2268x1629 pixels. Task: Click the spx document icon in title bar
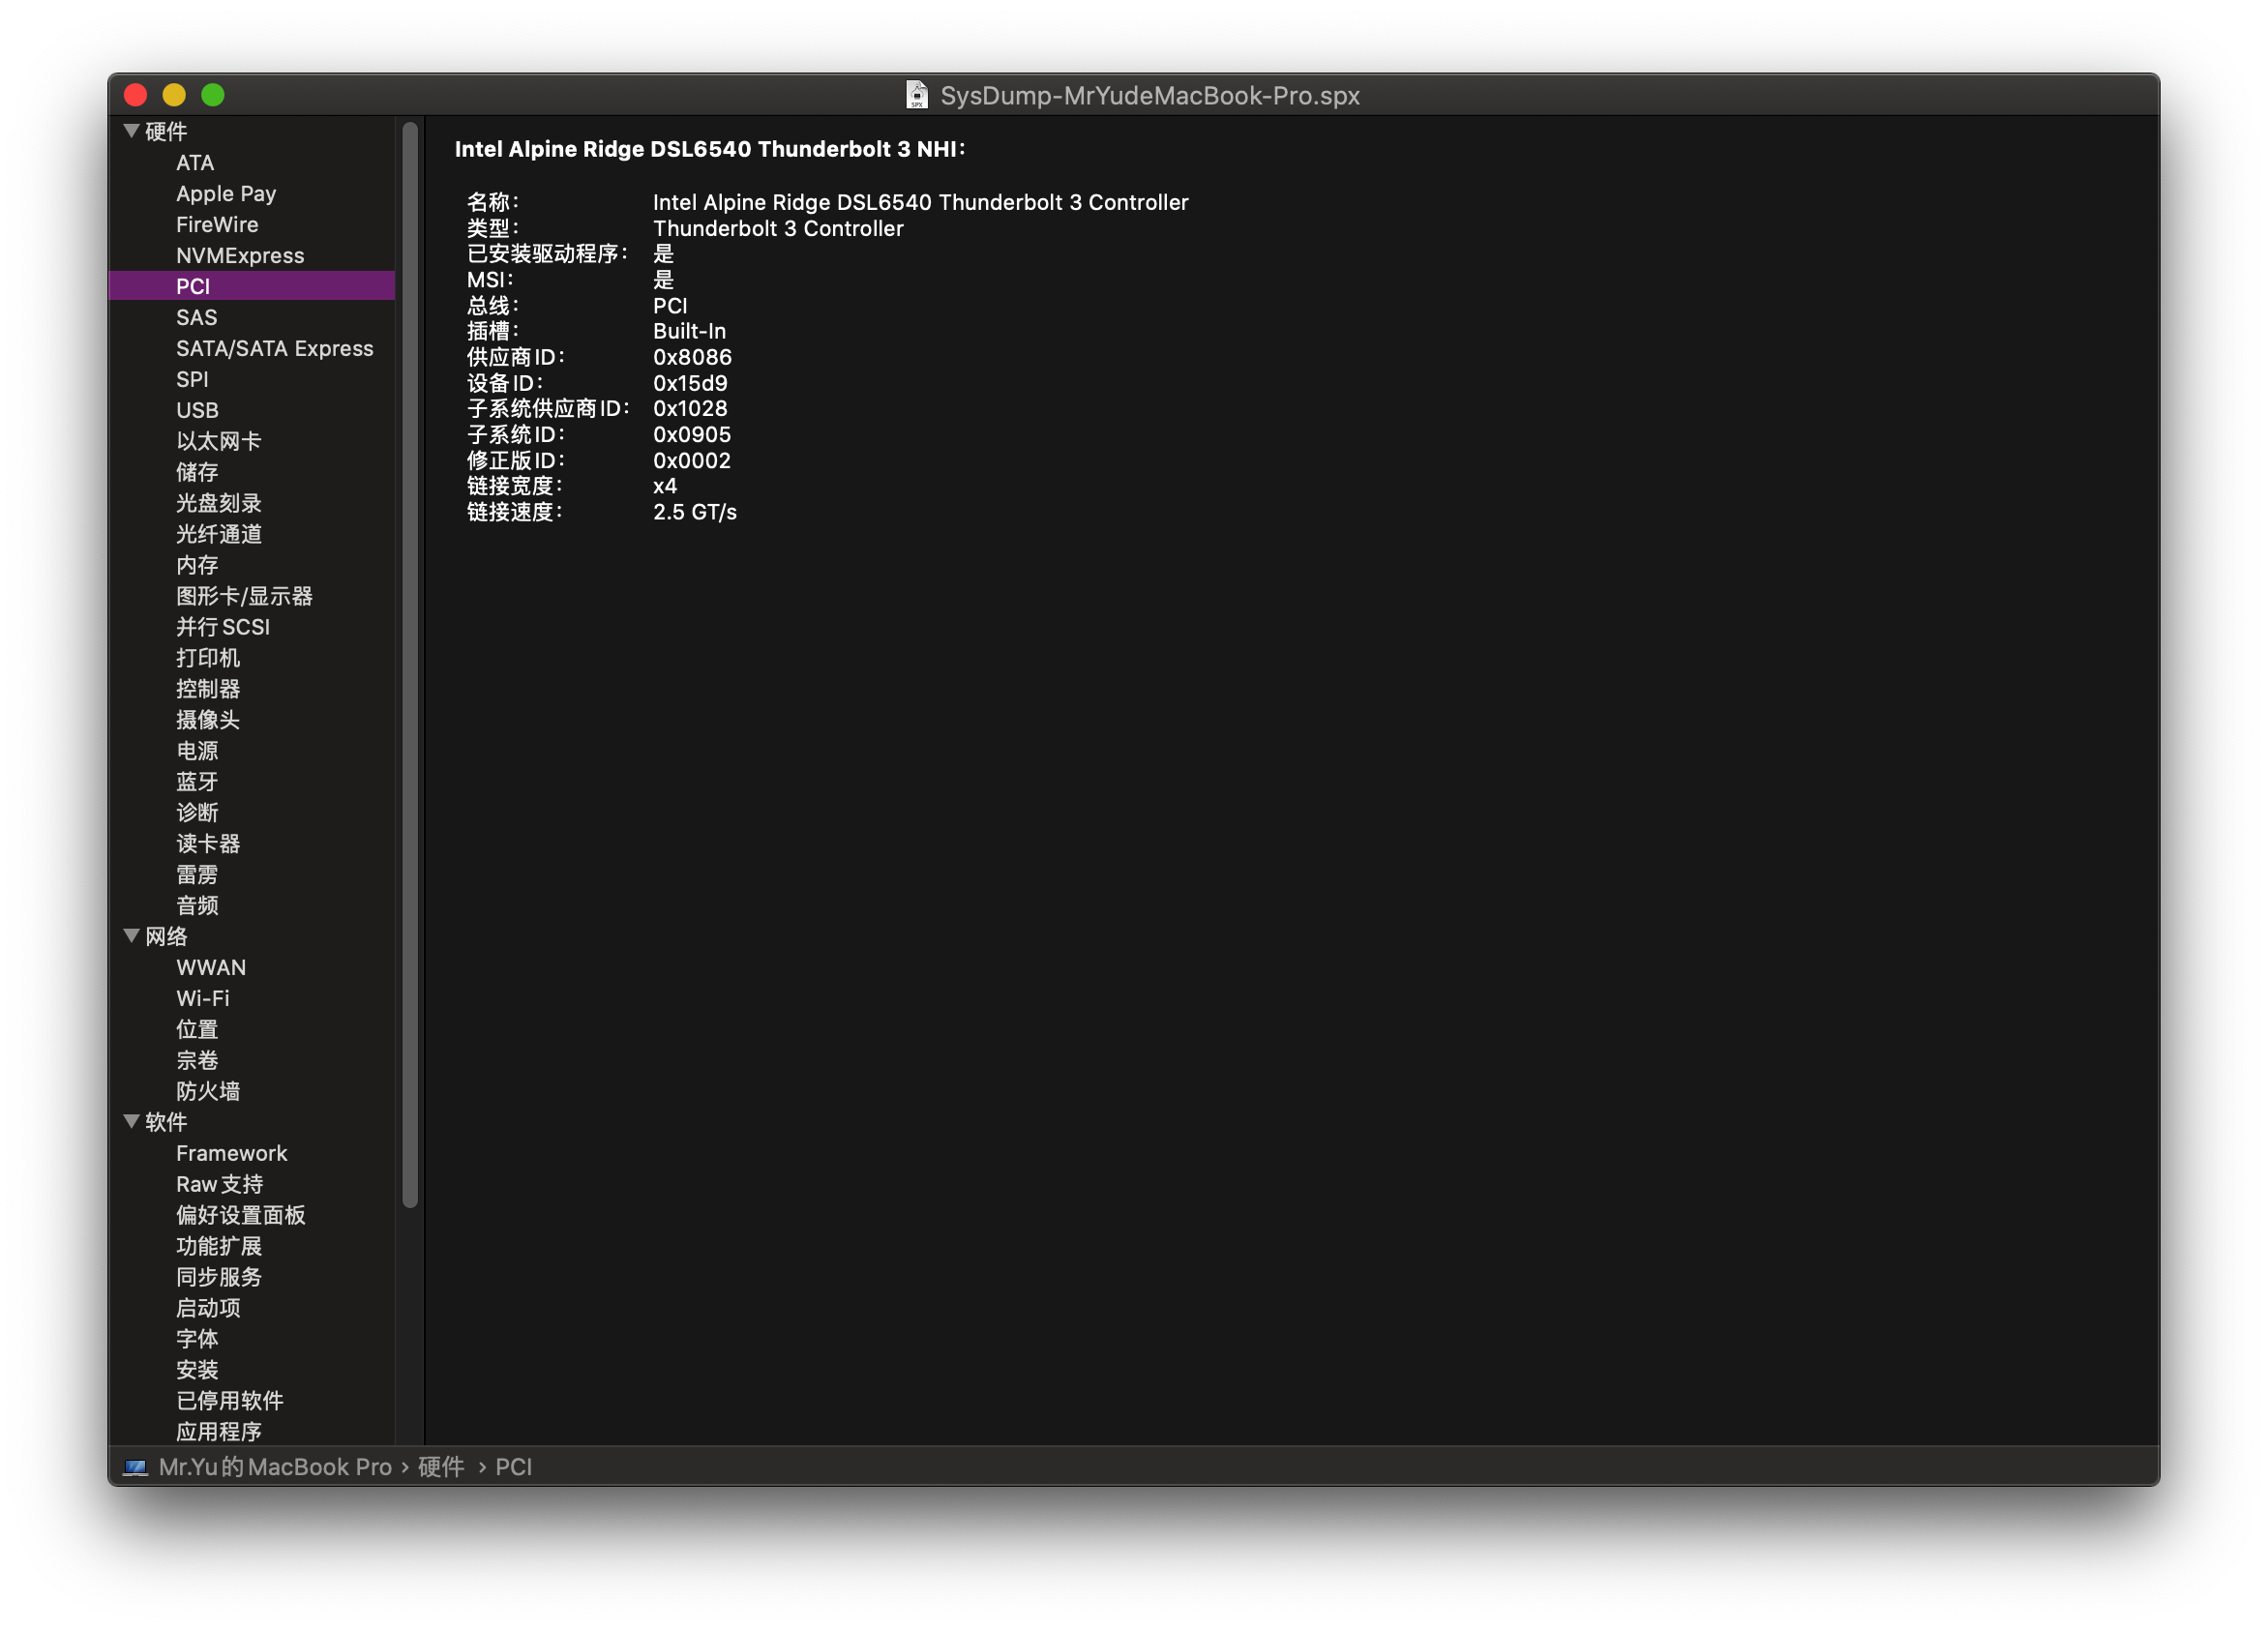[916, 95]
